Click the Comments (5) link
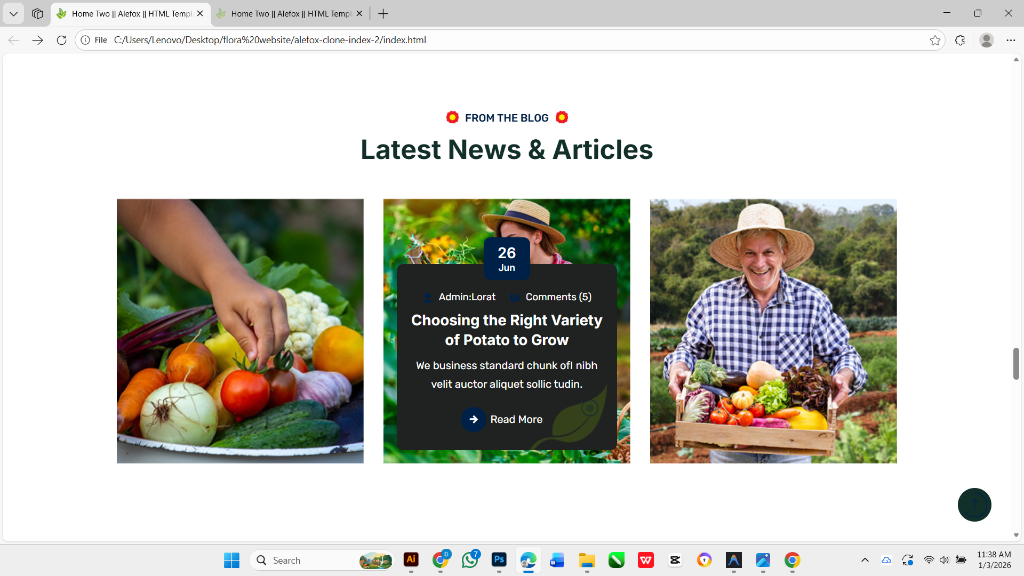1024x576 pixels. pyautogui.click(x=558, y=297)
